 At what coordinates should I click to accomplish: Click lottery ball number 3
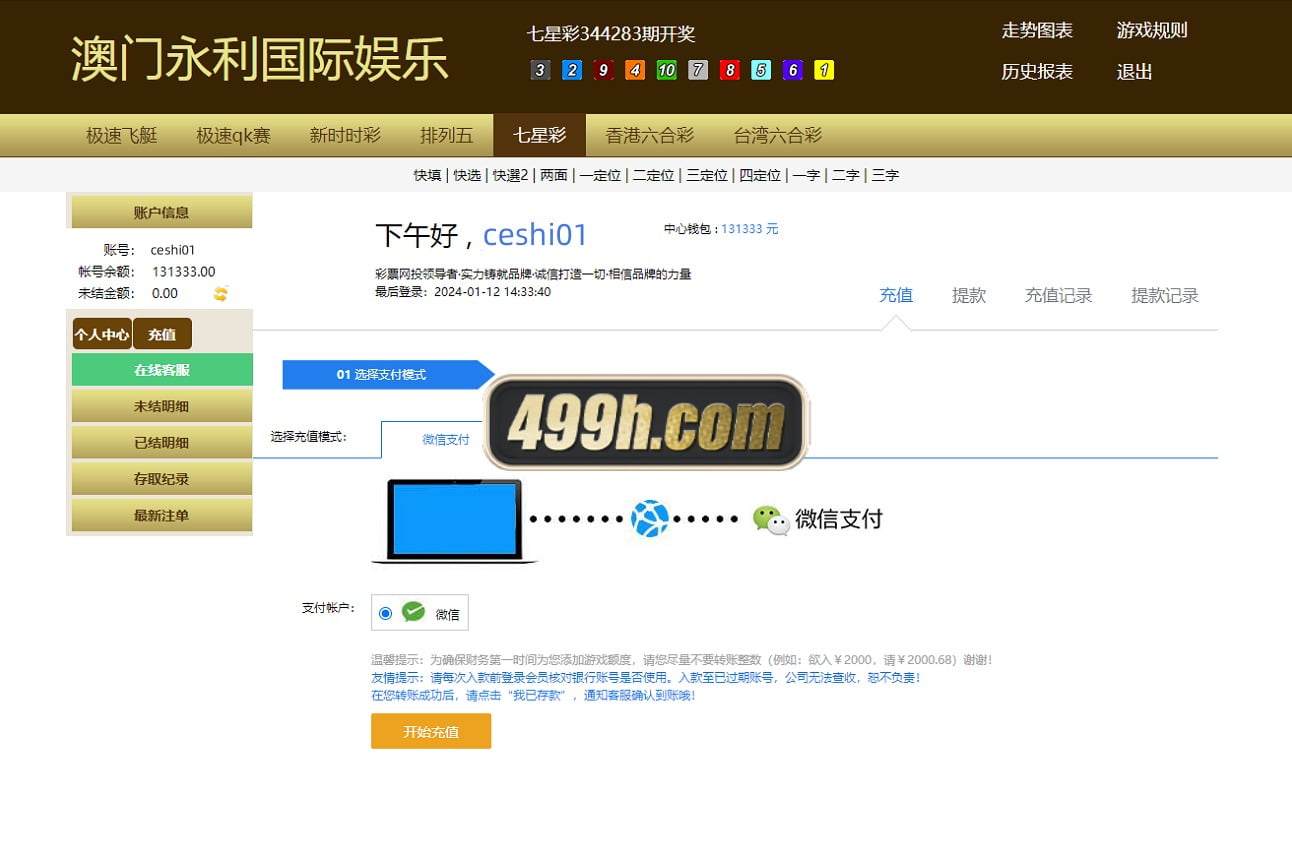point(540,70)
